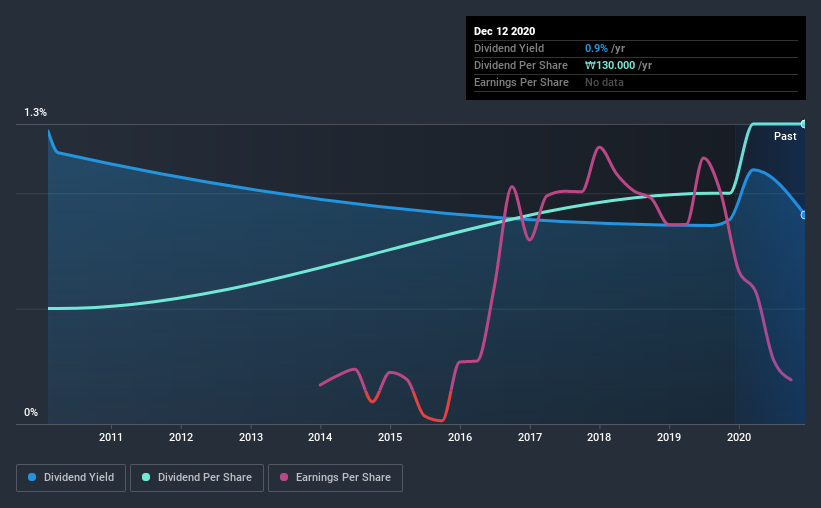Click the 0% y-axis label
Screen dimensions: 821x508
pyautogui.click(x=31, y=412)
